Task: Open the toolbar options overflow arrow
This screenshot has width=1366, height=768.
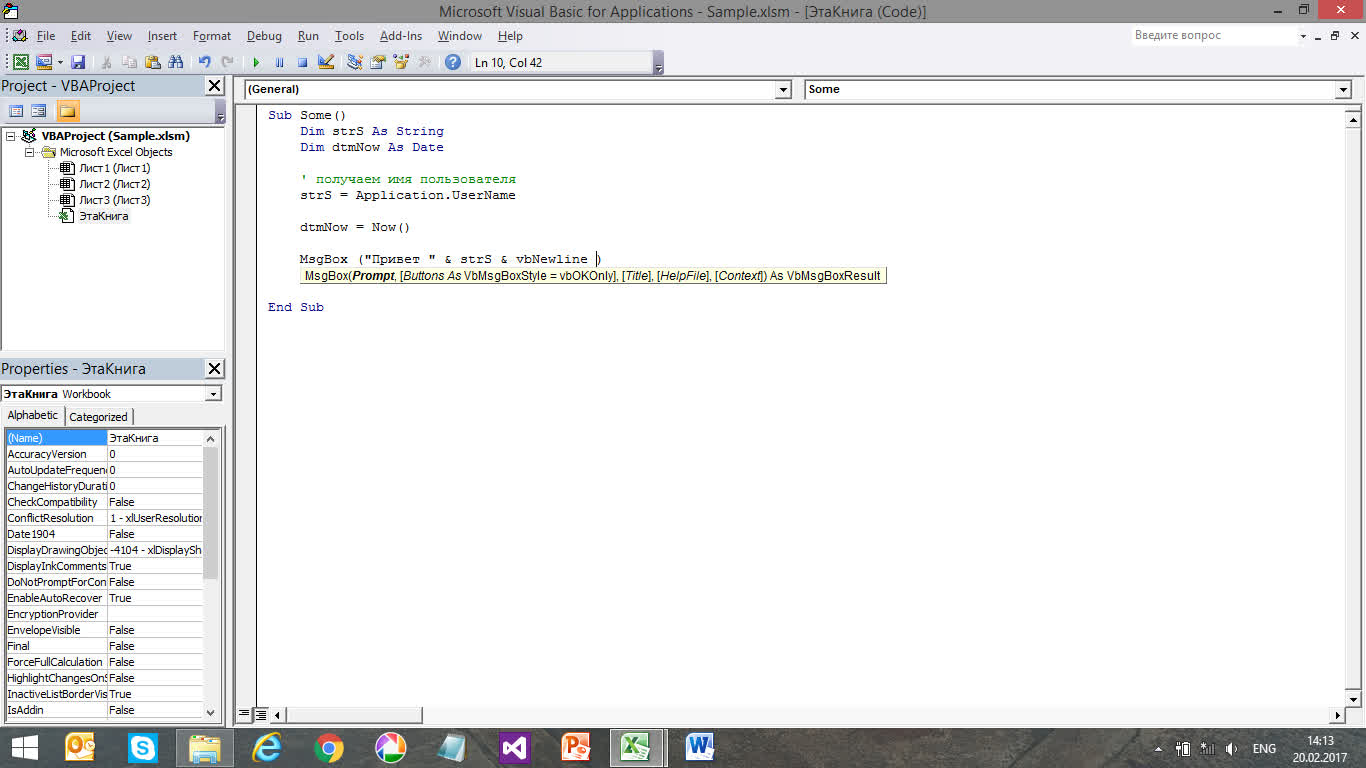Action: 658,64
